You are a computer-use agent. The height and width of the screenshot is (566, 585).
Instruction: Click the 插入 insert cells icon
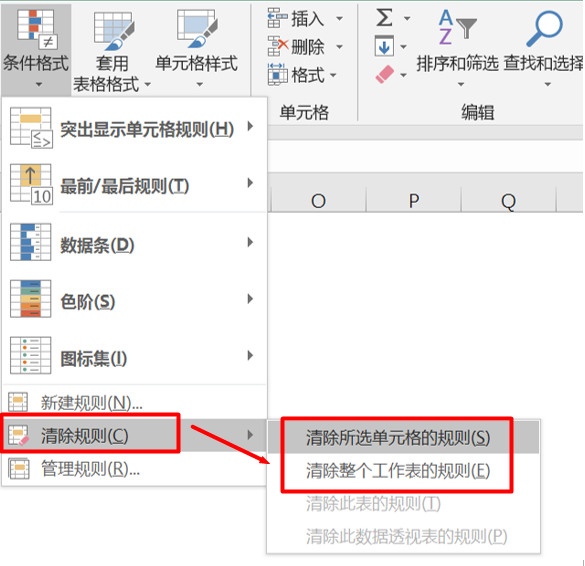tap(277, 18)
